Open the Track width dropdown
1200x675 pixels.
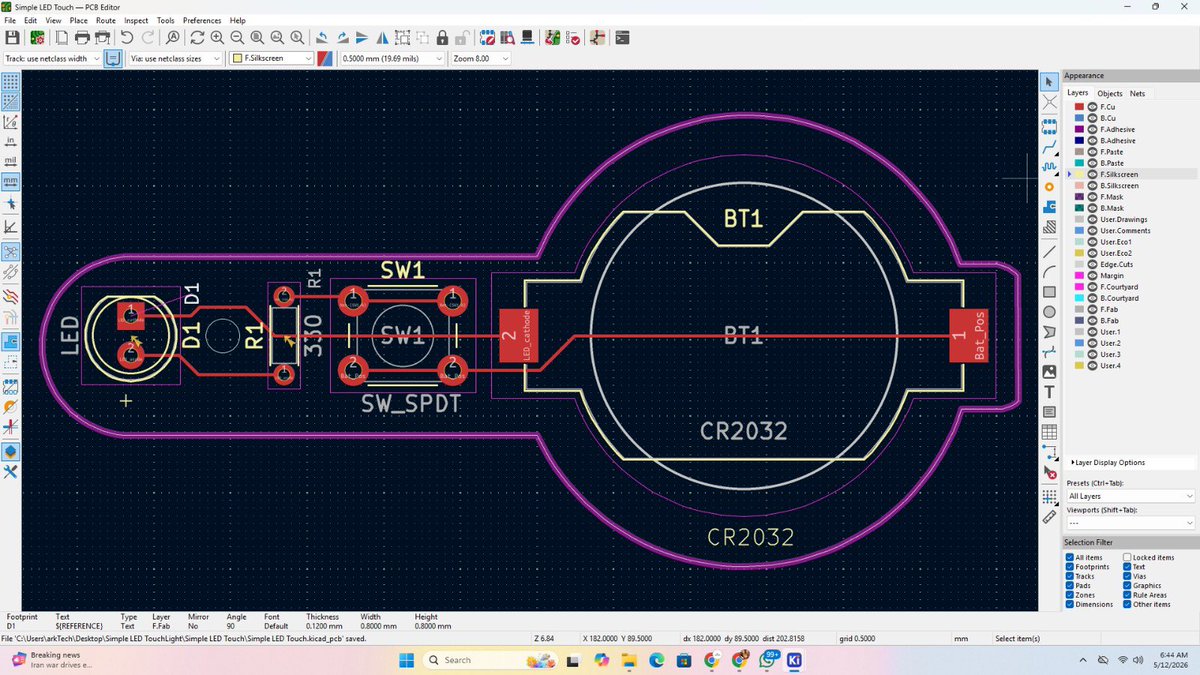52,58
